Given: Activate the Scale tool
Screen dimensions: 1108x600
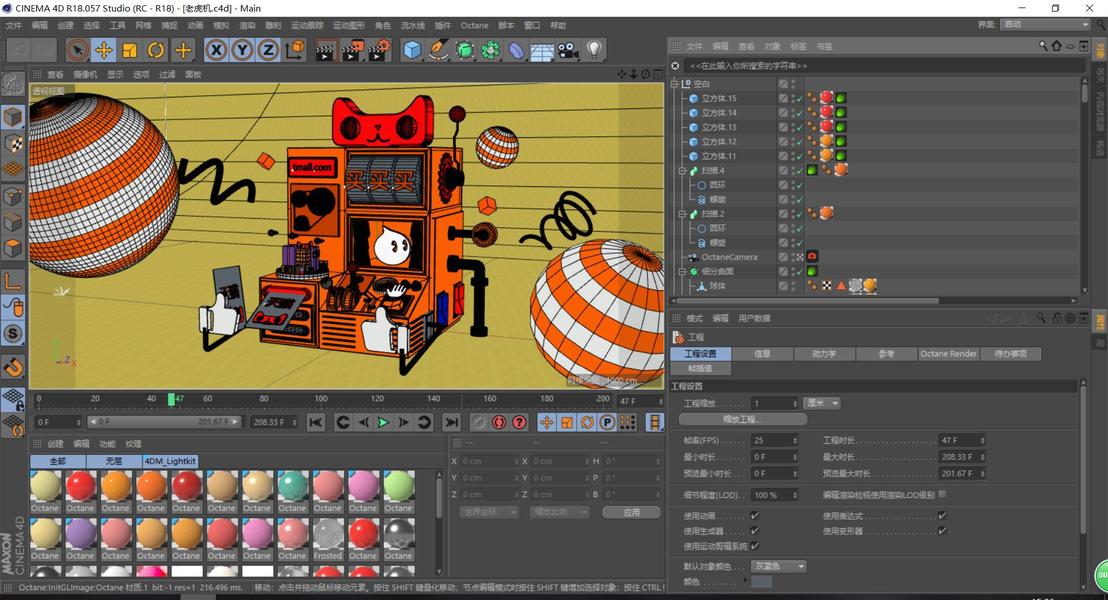Looking at the screenshot, I should (x=130, y=50).
